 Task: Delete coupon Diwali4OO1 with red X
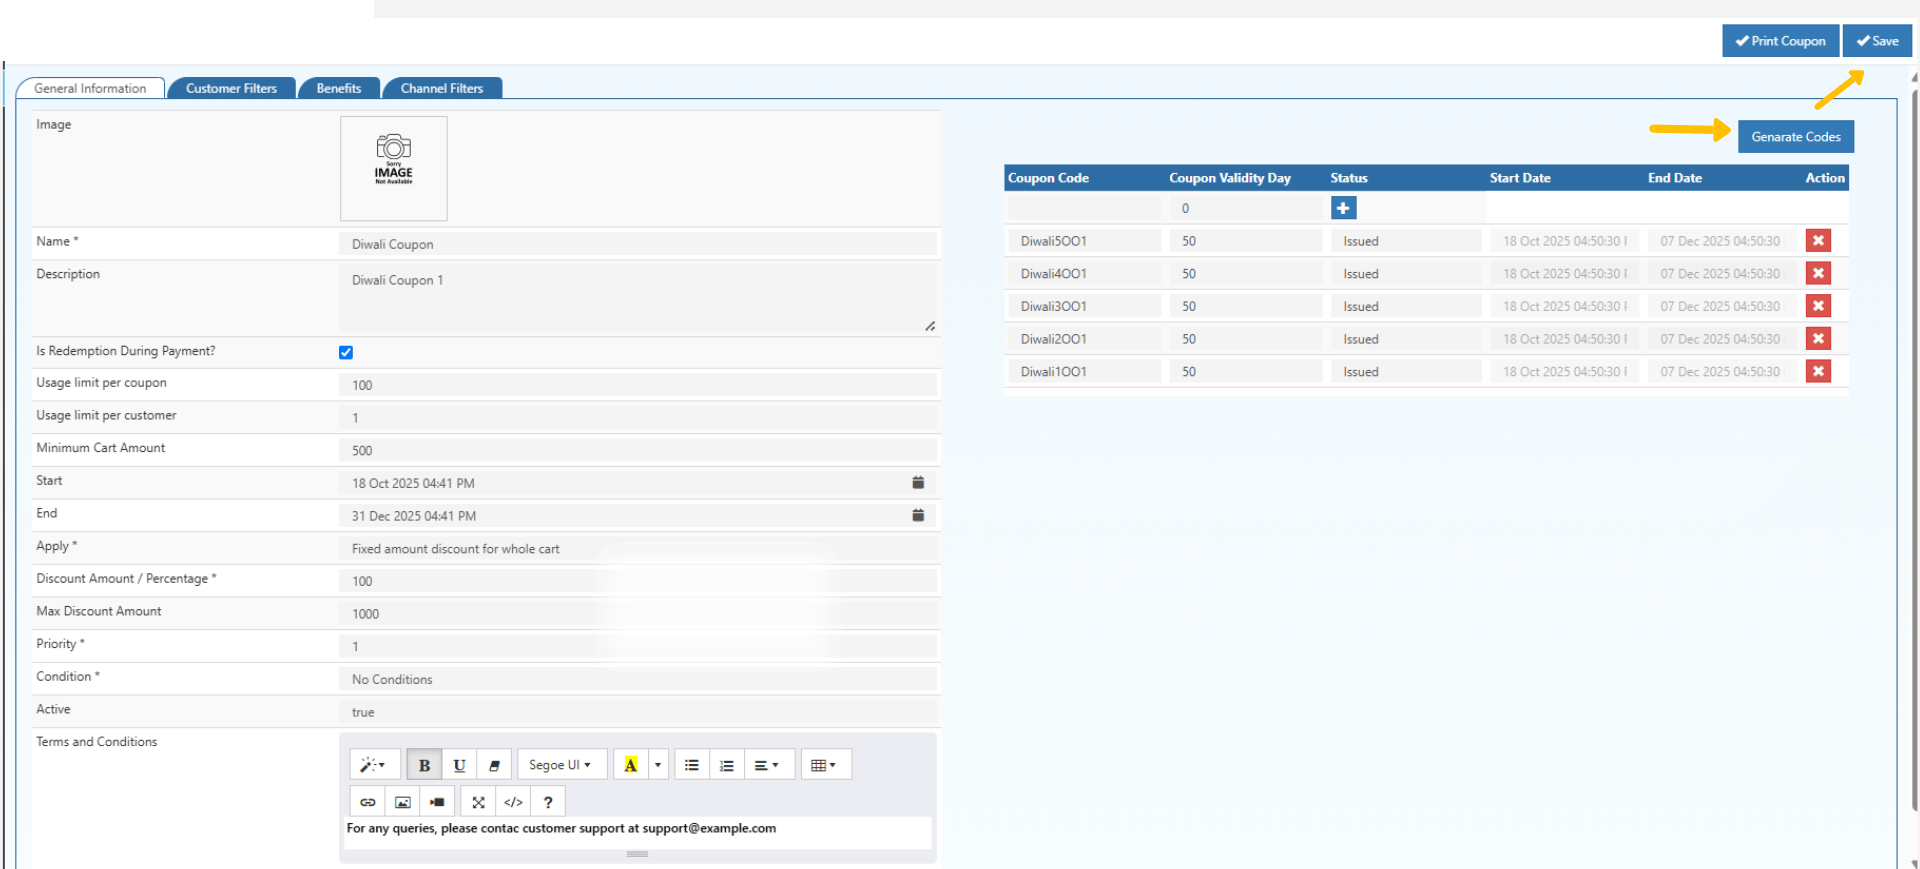[x=1818, y=273]
